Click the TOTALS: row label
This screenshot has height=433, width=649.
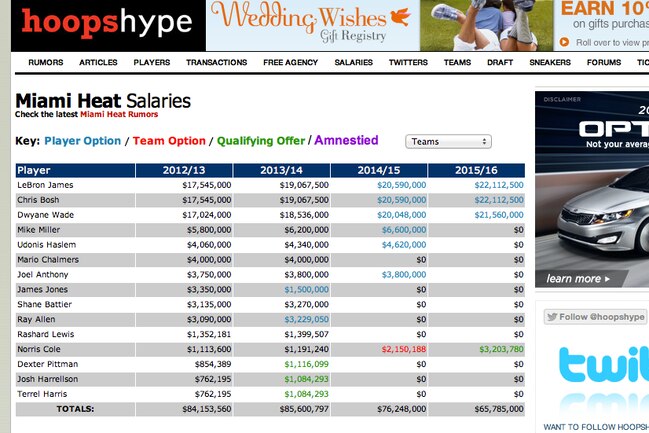[x=75, y=409]
